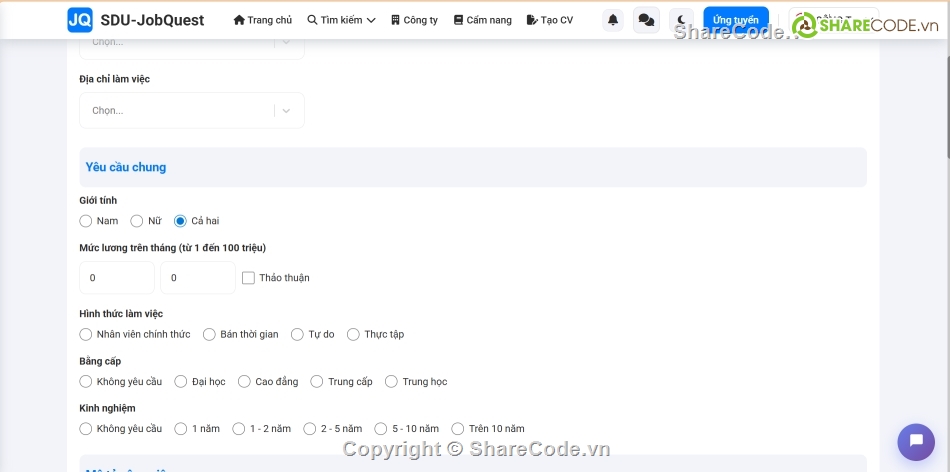950x472 pixels.
Task: Select Trung học degree radio
Action: click(391, 382)
